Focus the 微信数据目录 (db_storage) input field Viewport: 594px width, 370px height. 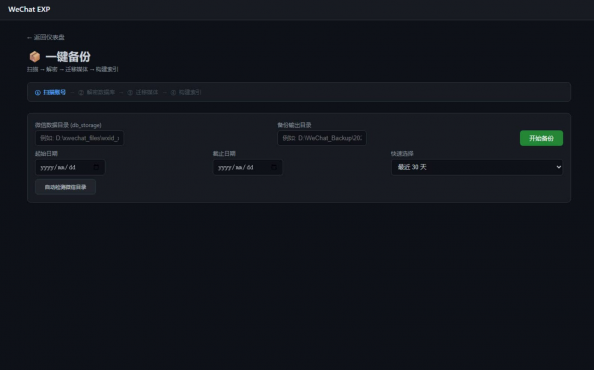pos(79,138)
